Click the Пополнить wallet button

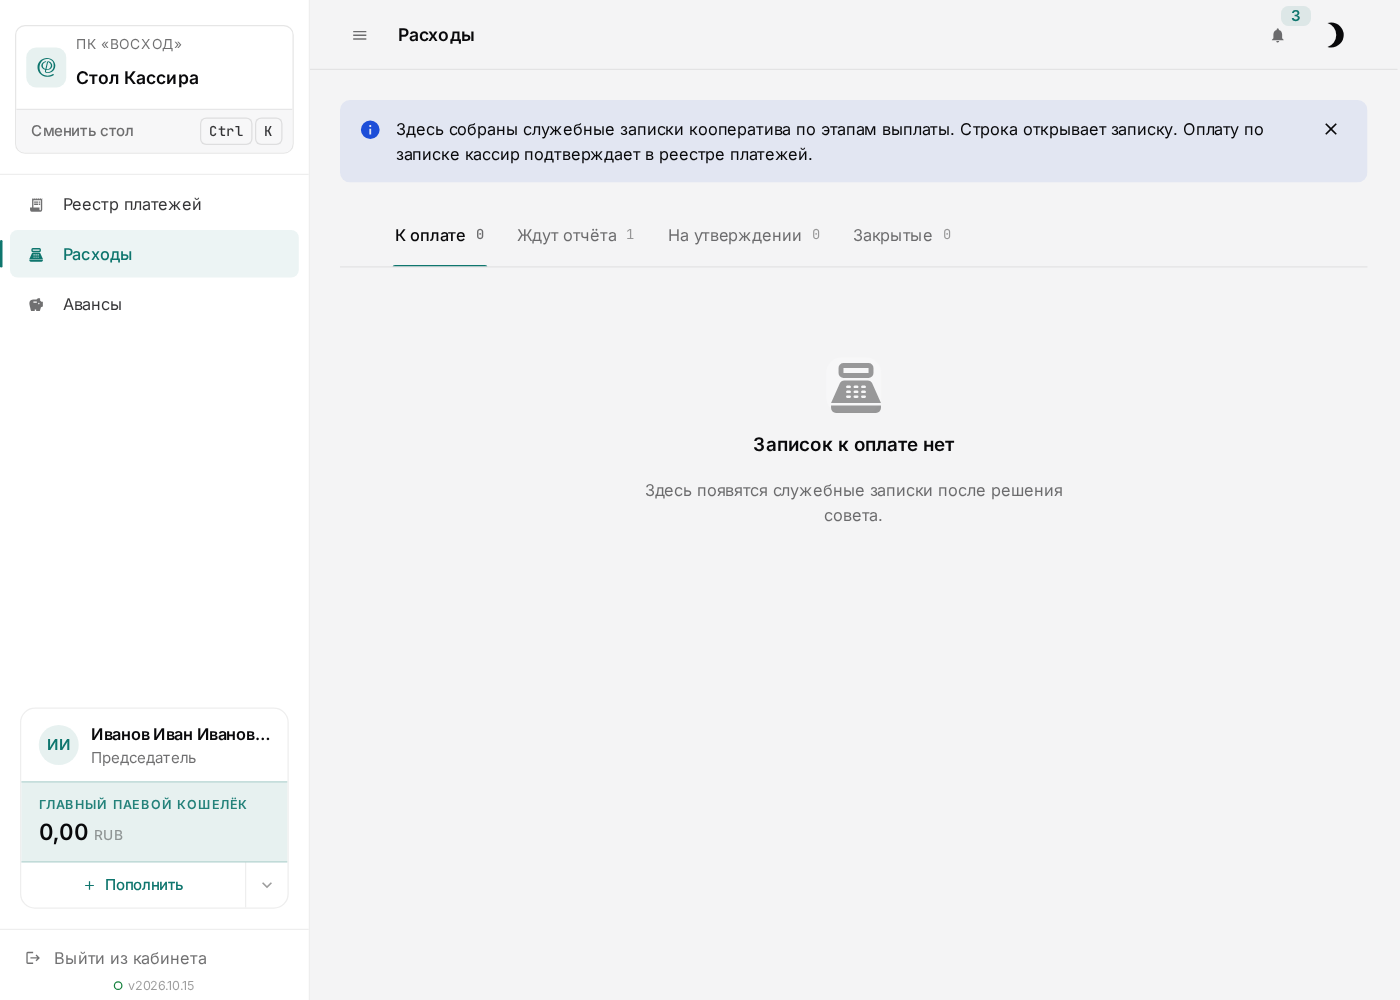[x=134, y=885]
